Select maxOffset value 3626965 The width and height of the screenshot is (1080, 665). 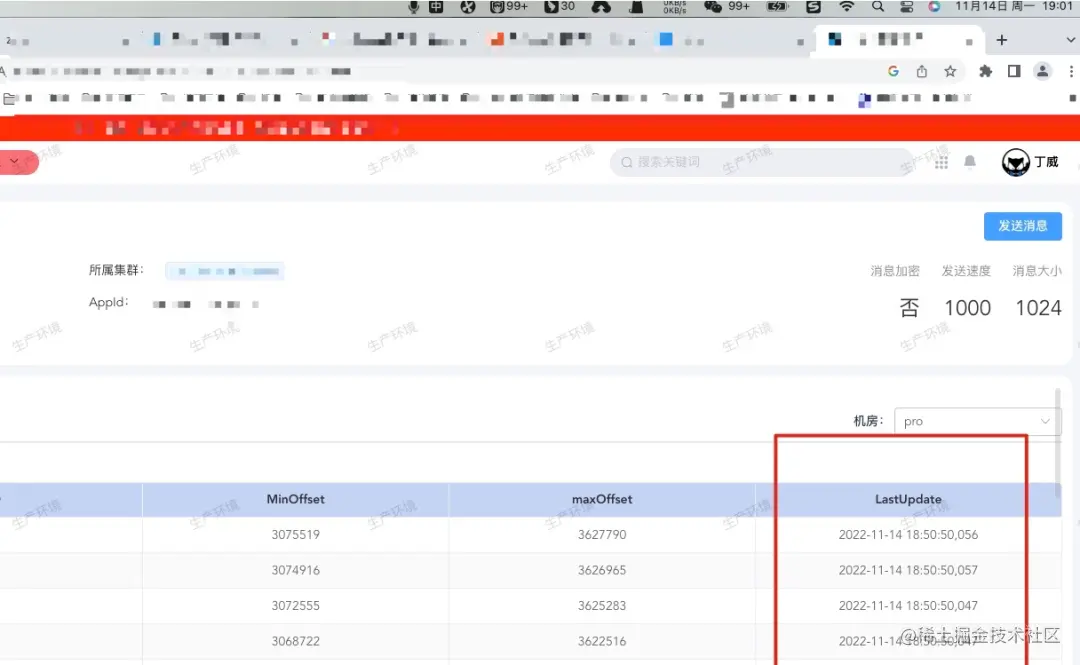[602, 571]
